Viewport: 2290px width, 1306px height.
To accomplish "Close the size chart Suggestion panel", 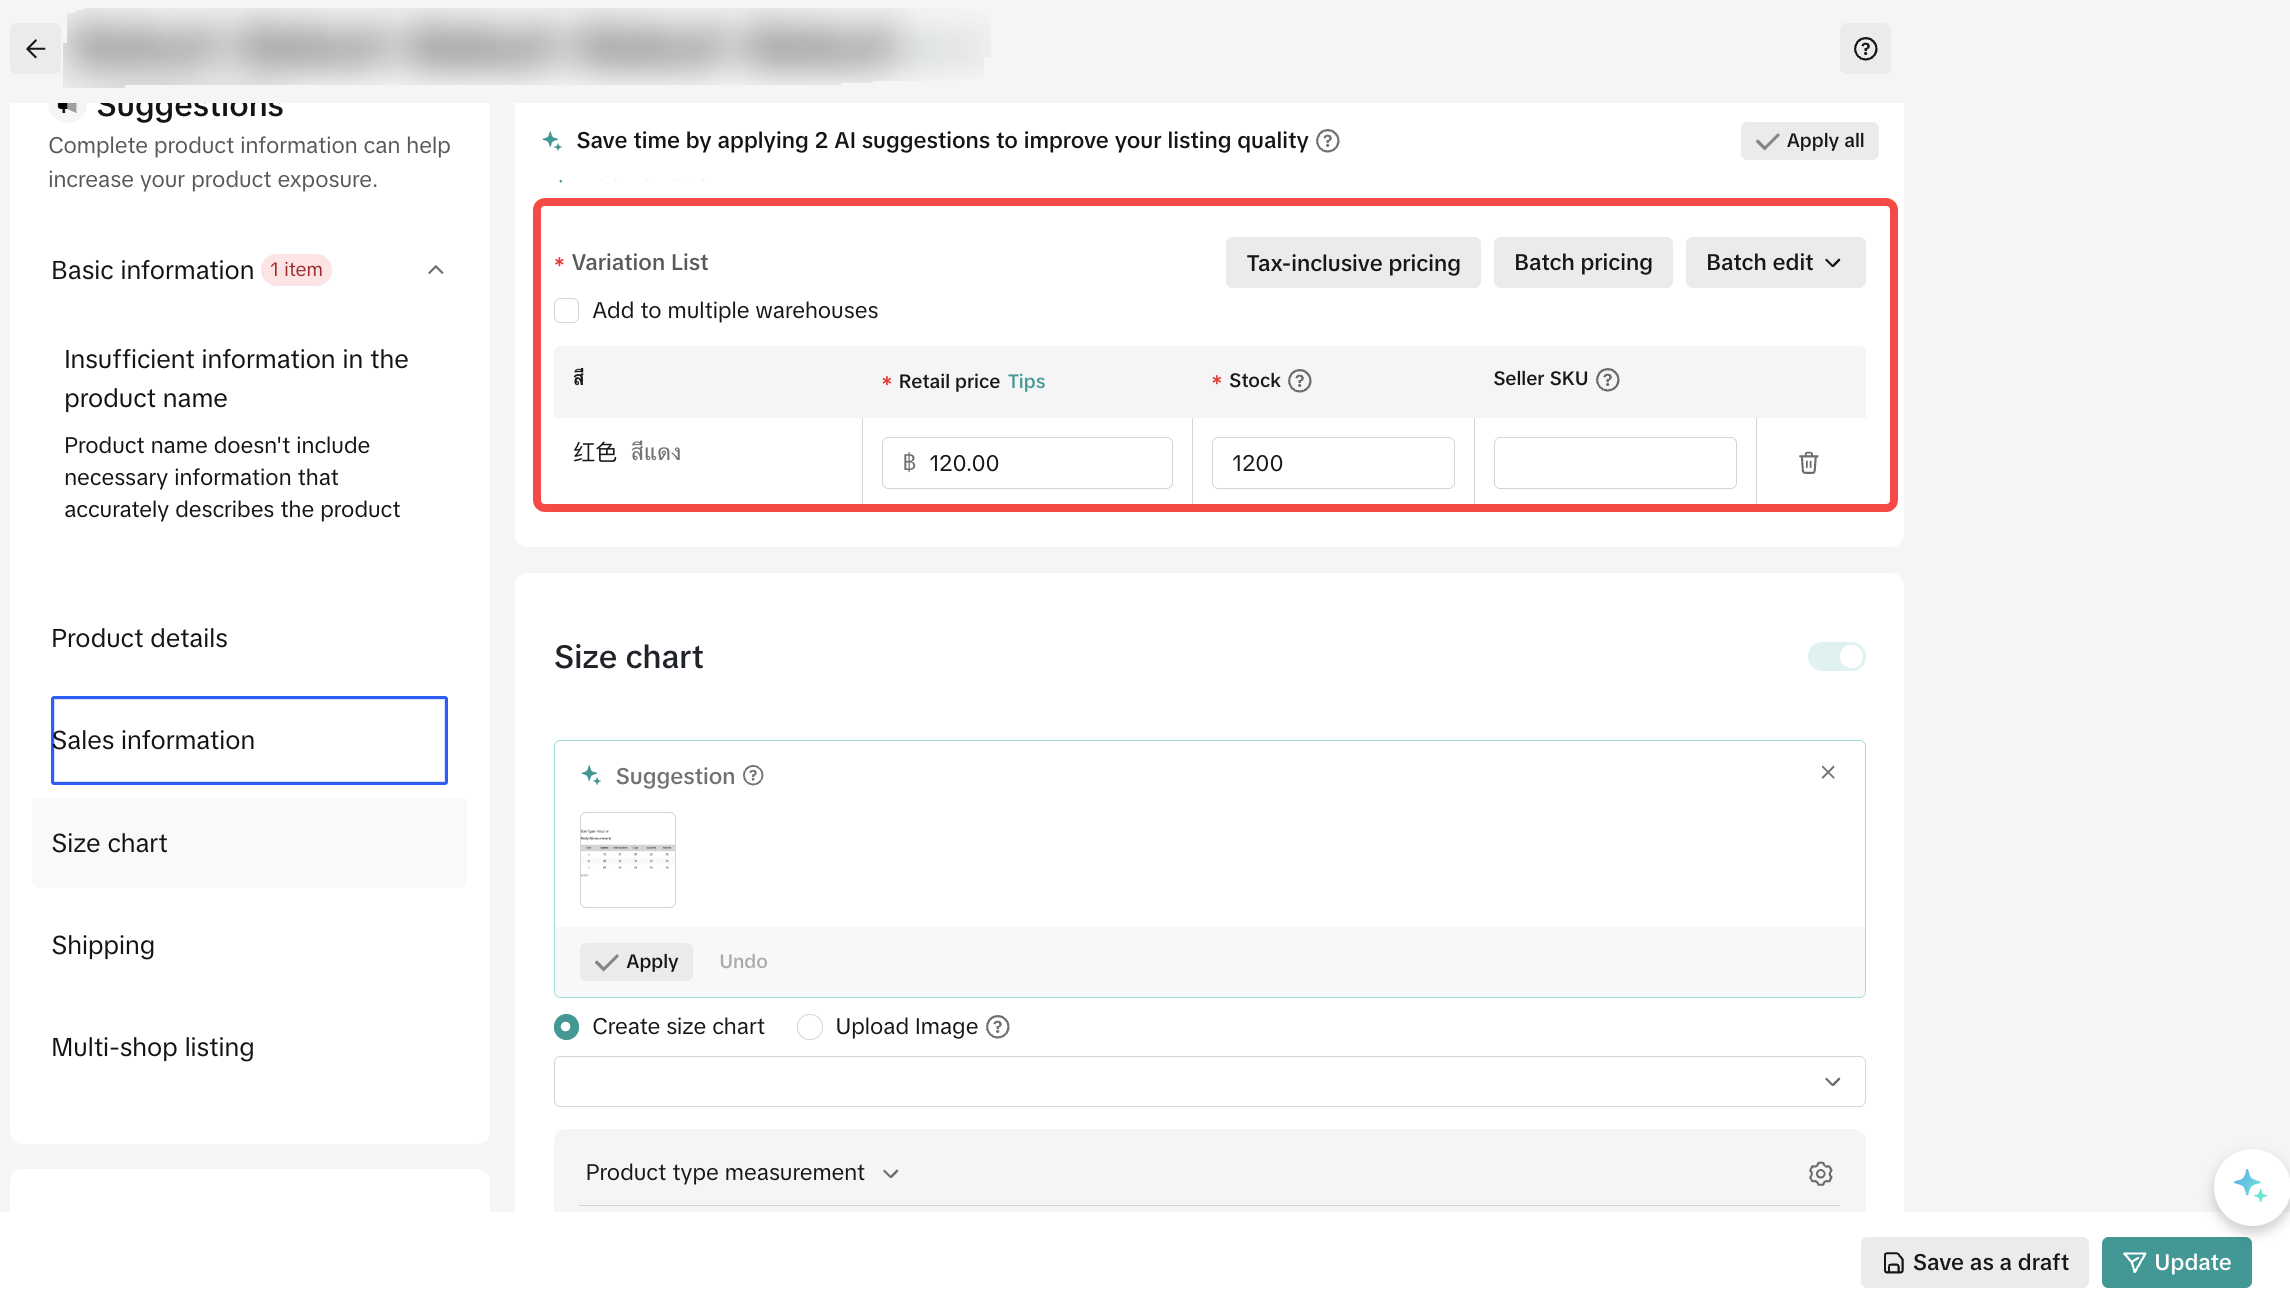I will pos(1827,772).
